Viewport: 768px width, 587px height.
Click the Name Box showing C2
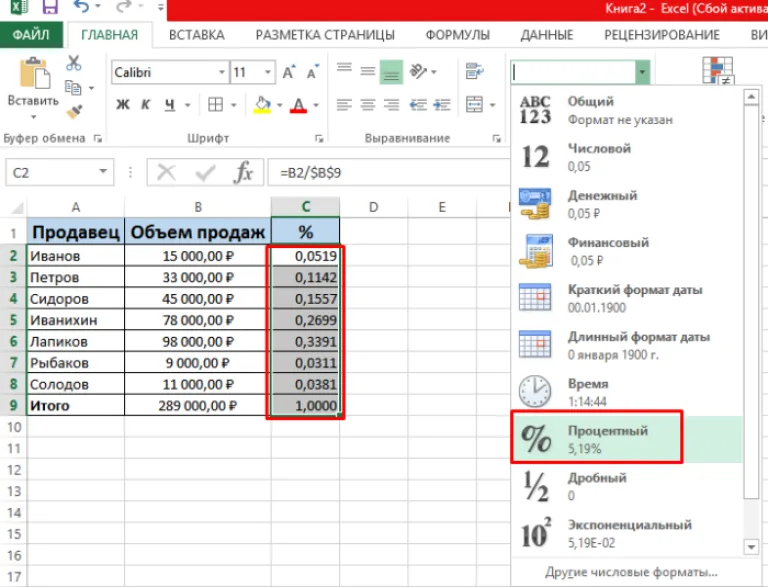(59, 172)
